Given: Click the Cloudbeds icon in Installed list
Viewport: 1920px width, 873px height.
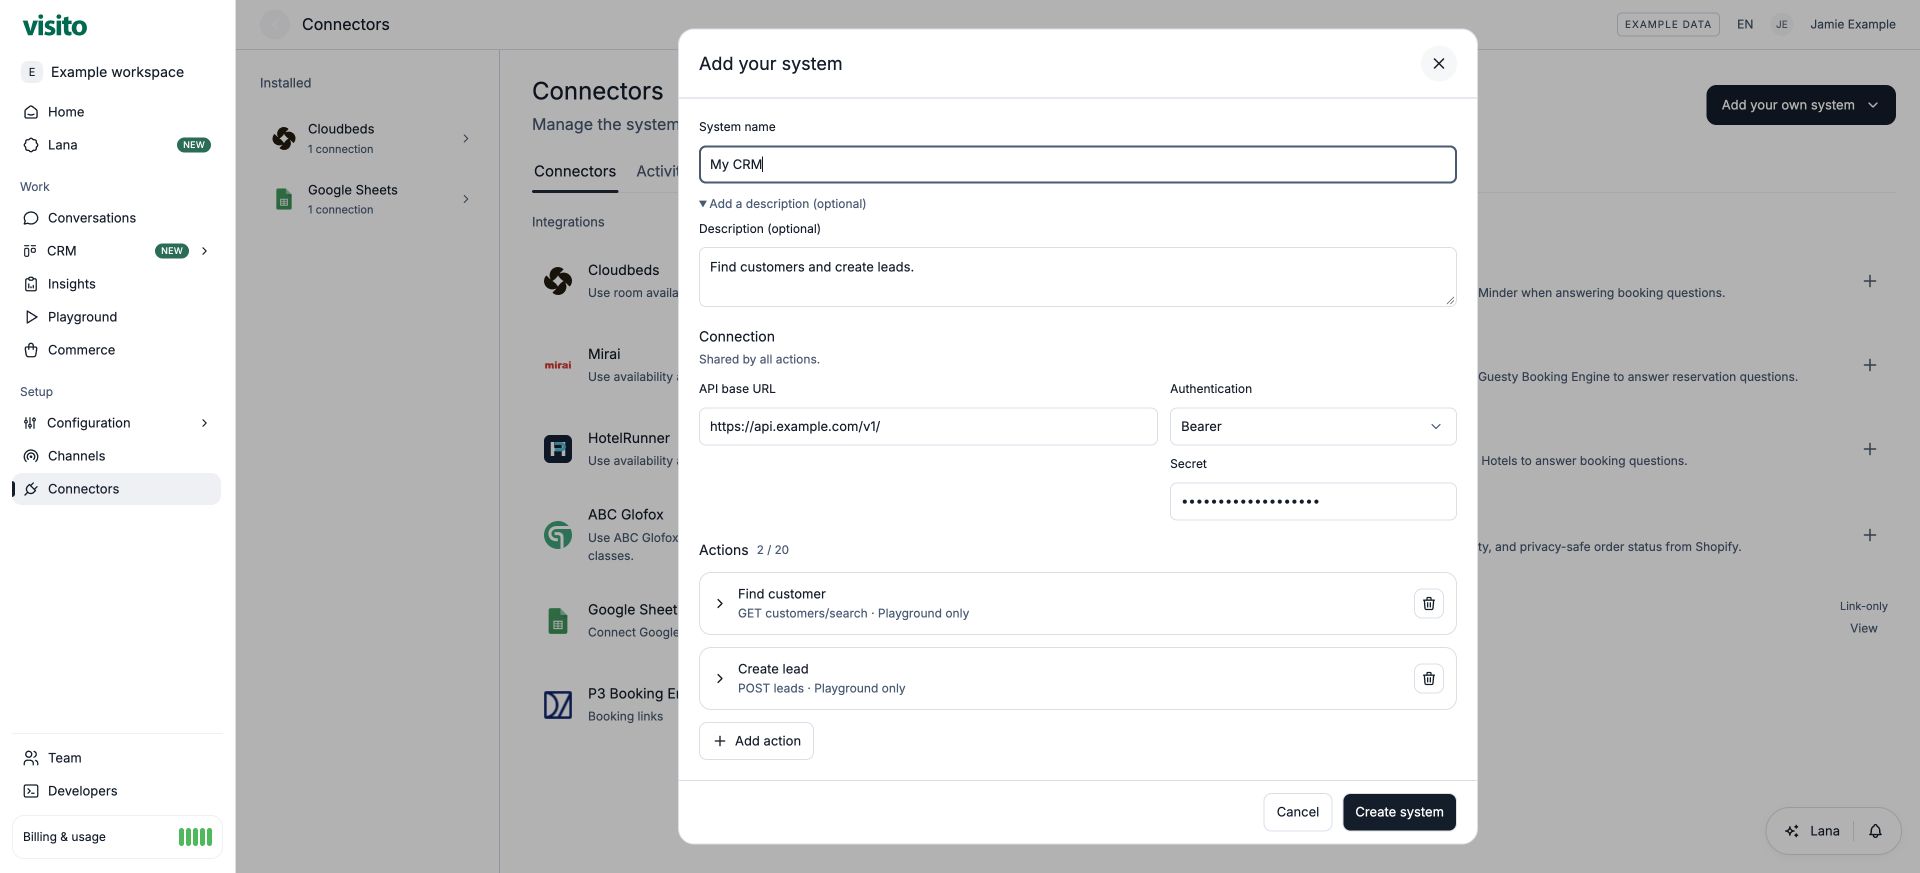Looking at the screenshot, I should 284,138.
